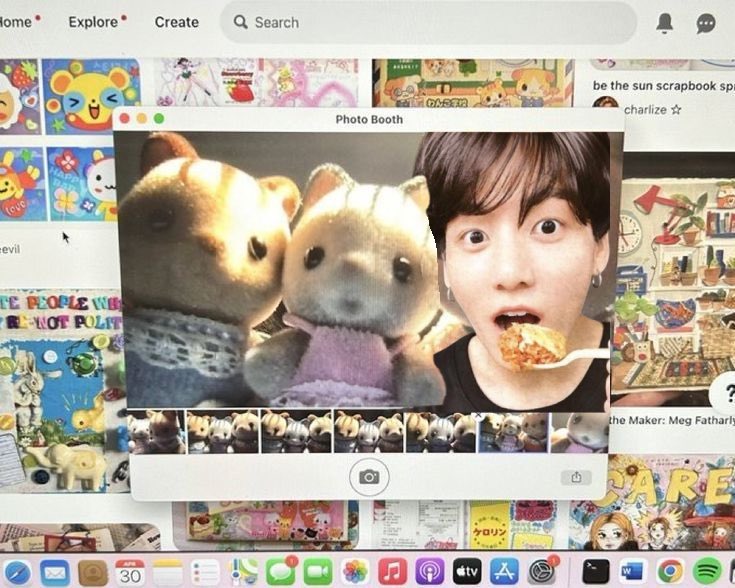Launch Notes from the Dock

[167, 573]
